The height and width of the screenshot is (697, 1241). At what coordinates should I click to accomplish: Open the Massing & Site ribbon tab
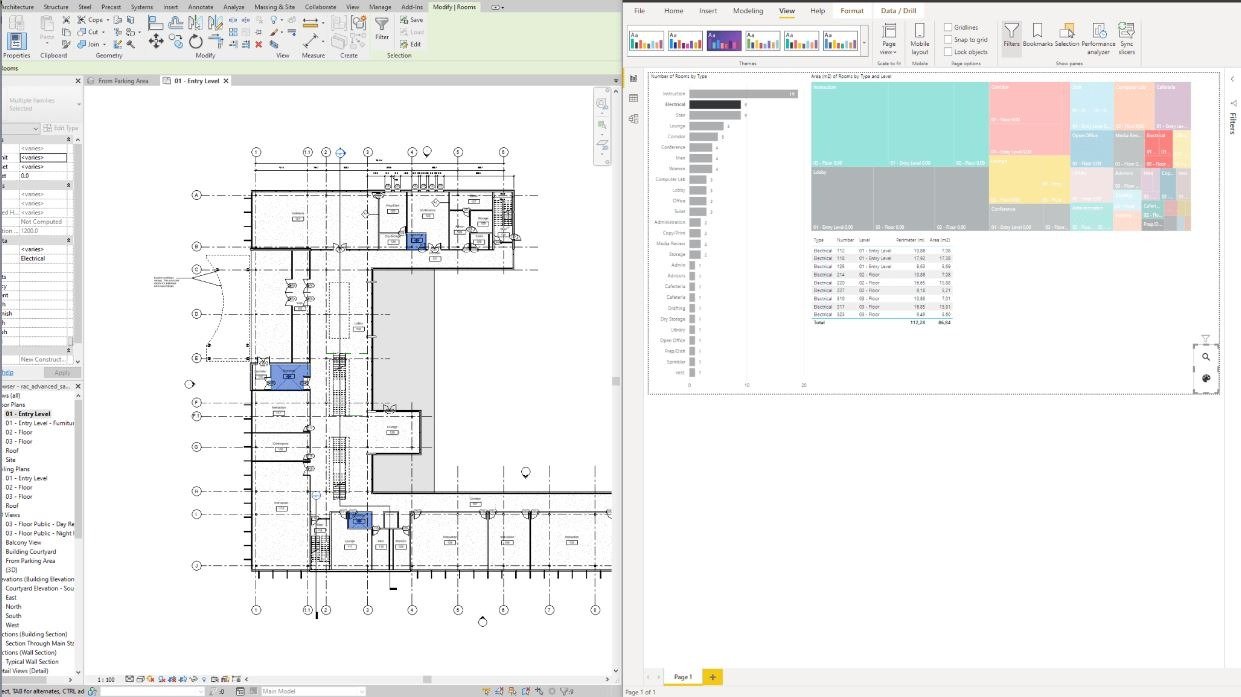pos(274,6)
